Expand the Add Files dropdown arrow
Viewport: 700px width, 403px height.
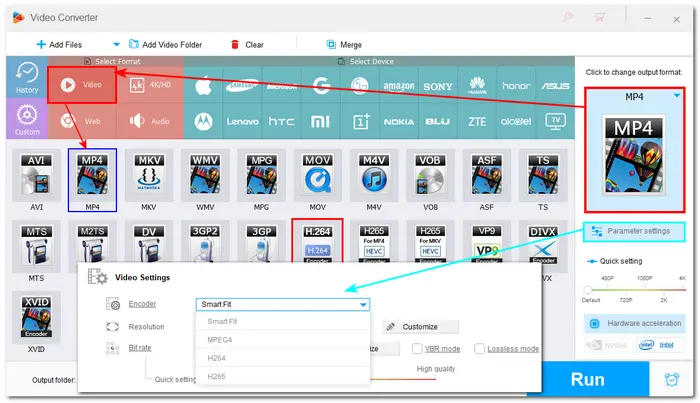[x=116, y=45]
